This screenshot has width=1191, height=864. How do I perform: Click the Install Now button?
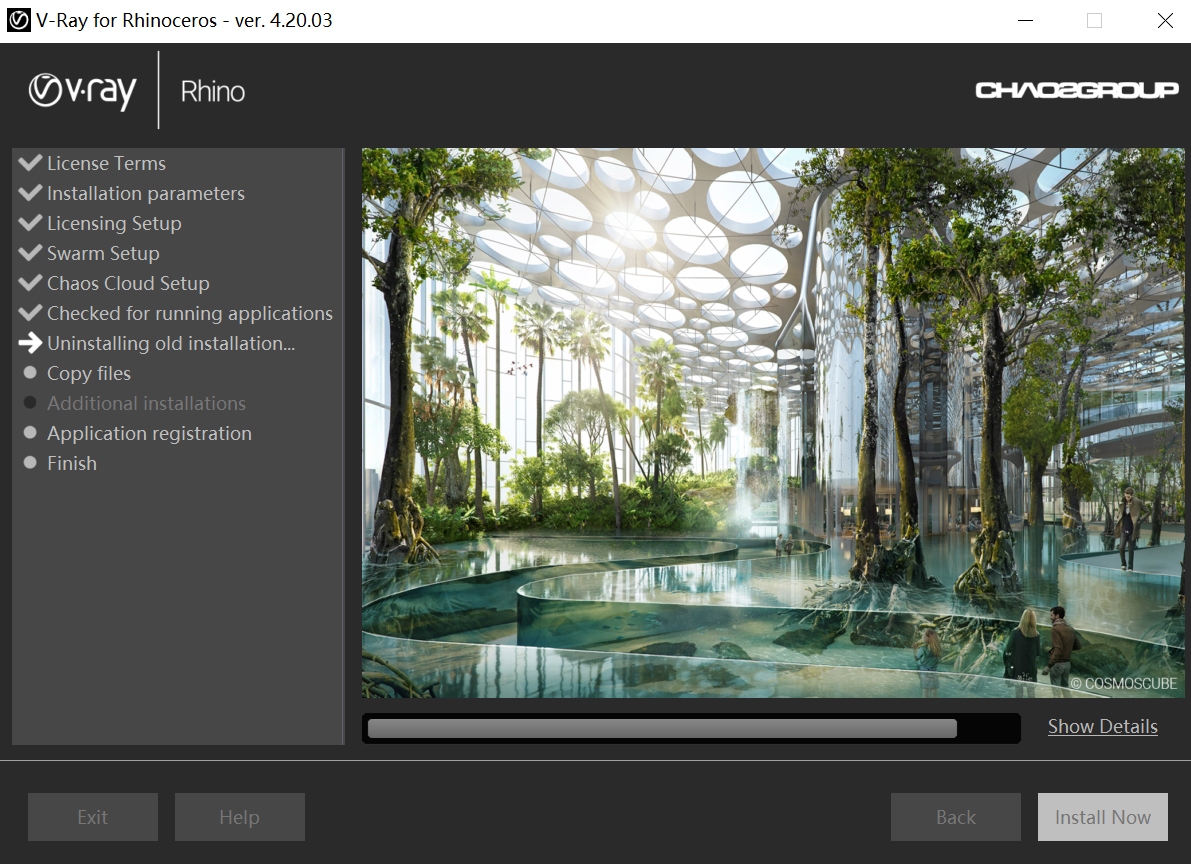tap(1103, 817)
